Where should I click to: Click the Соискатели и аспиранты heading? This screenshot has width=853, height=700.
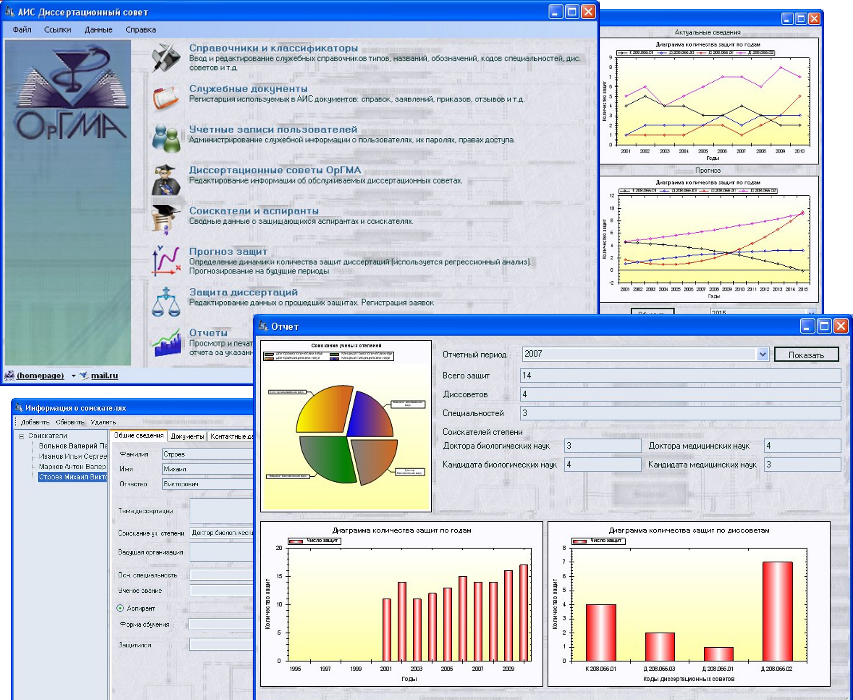pos(254,210)
